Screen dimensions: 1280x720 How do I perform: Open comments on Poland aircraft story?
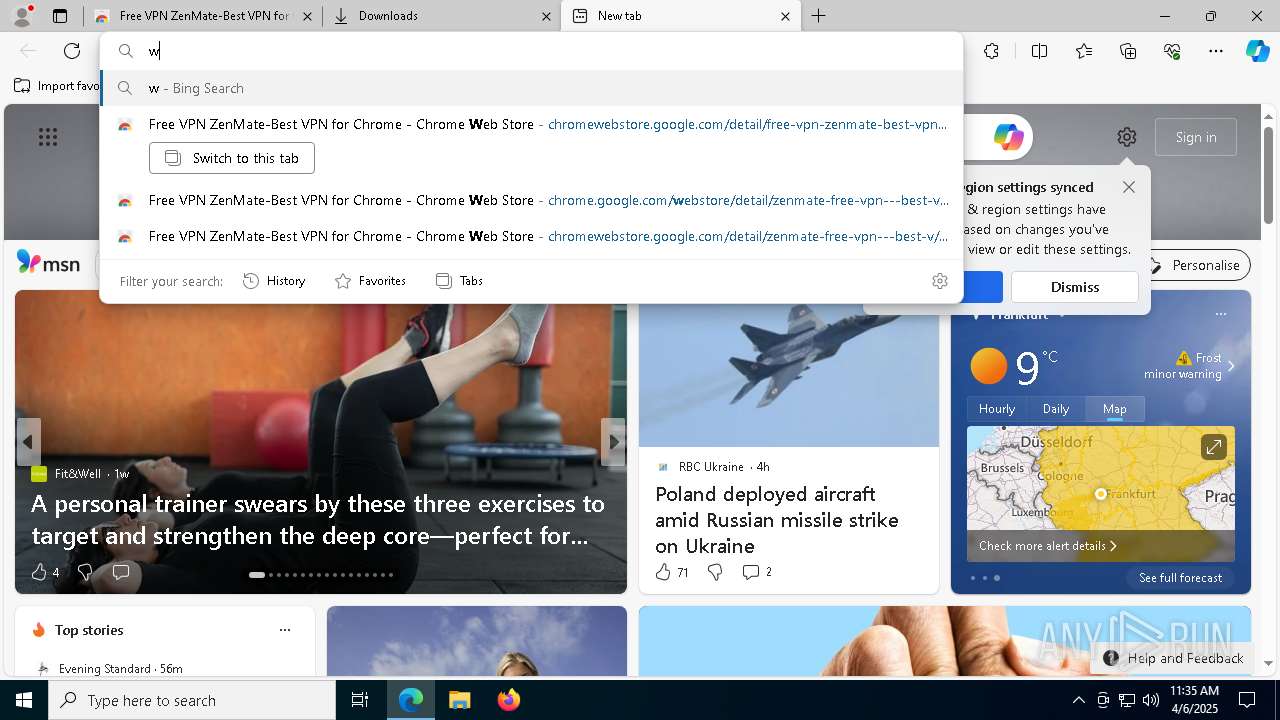(x=756, y=572)
